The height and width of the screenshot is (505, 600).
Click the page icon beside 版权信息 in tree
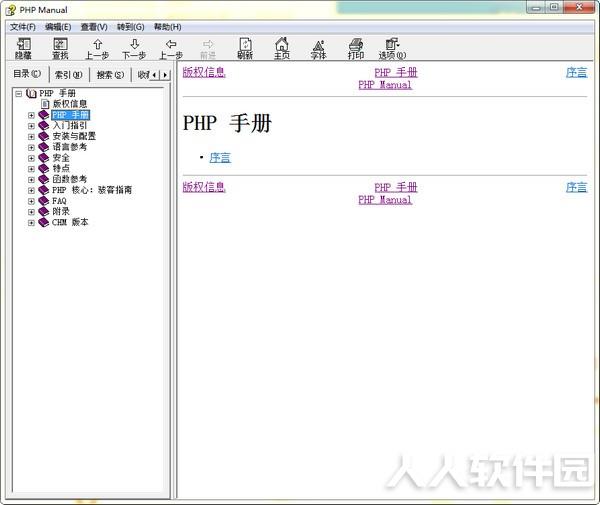[x=45, y=104]
